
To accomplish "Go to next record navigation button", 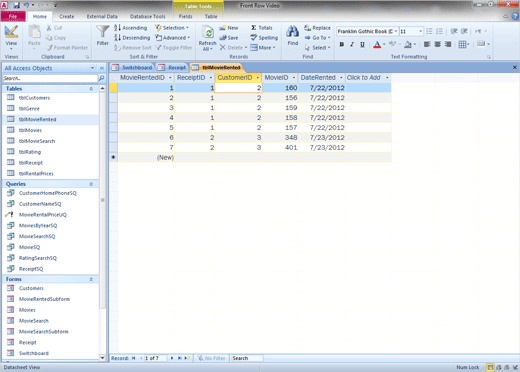I will click(x=172, y=358).
